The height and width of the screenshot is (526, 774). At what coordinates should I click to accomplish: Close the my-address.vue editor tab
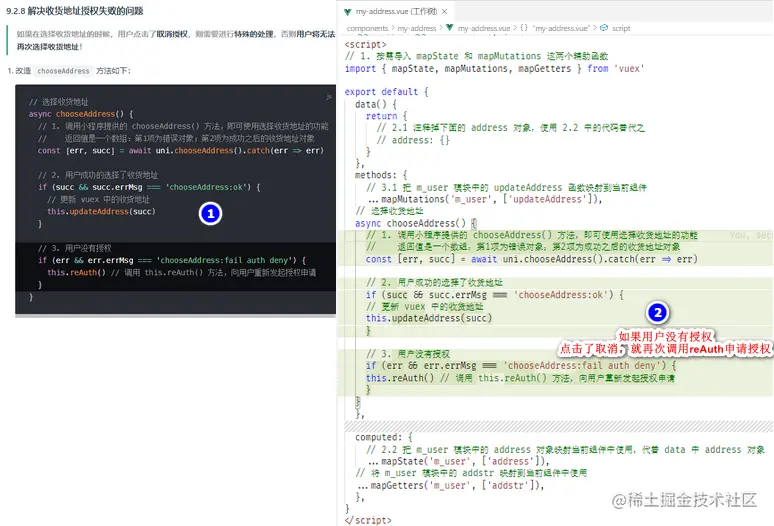coord(444,11)
